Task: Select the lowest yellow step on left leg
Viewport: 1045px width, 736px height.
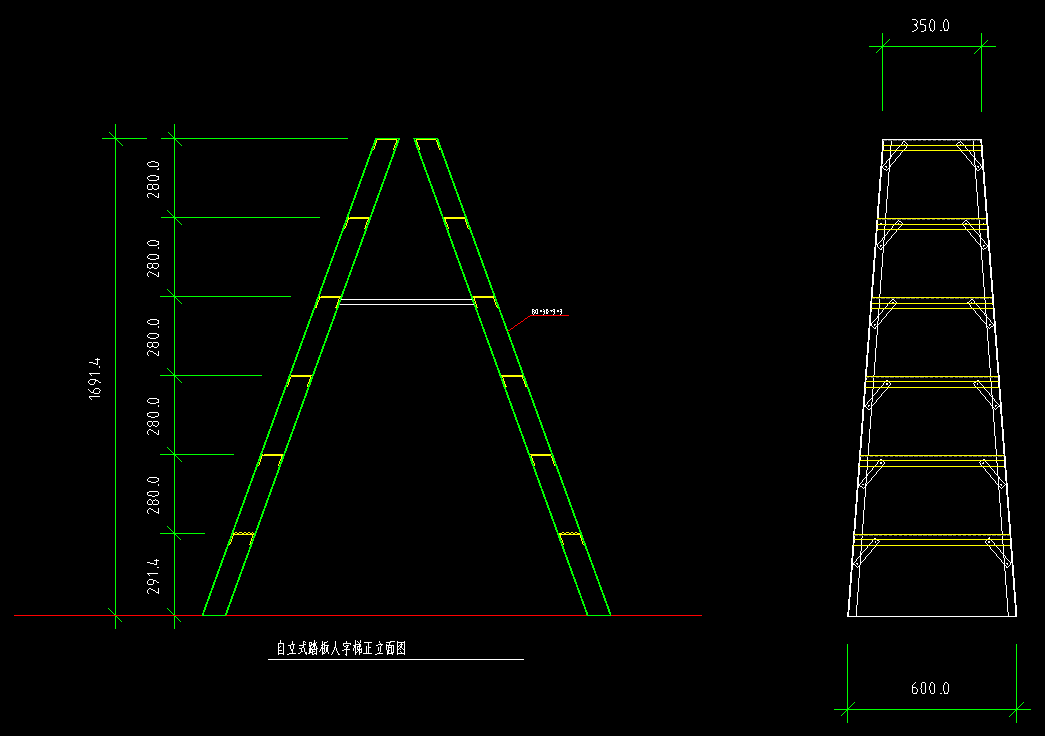Action: coord(242,535)
